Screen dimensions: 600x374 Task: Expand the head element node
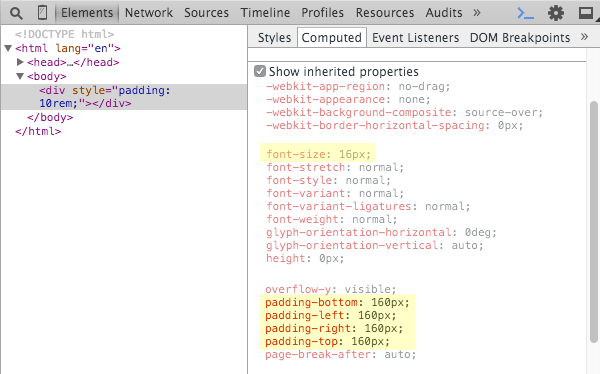(20, 62)
